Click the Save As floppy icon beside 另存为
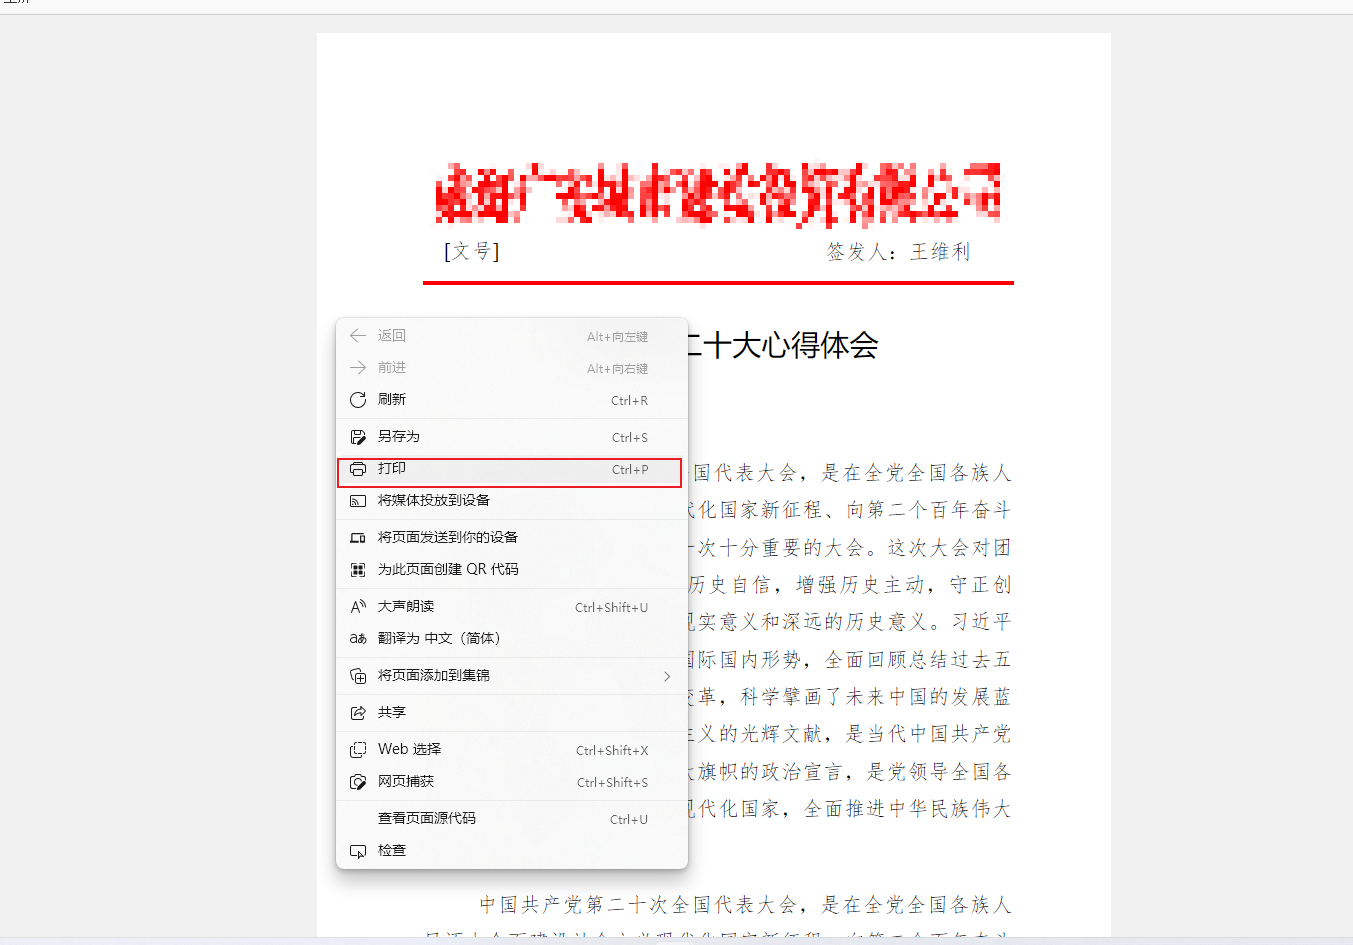This screenshot has height=945, width=1353. click(x=358, y=436)
